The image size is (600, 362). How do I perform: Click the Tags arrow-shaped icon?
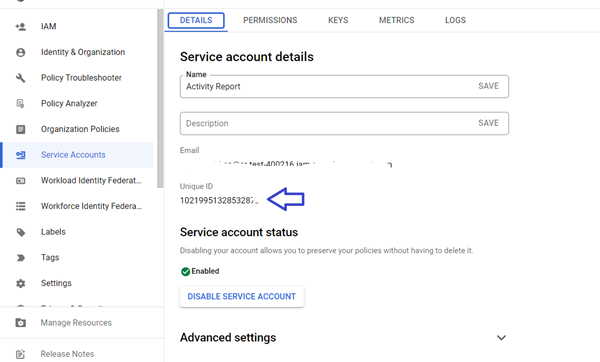(21, 258)
